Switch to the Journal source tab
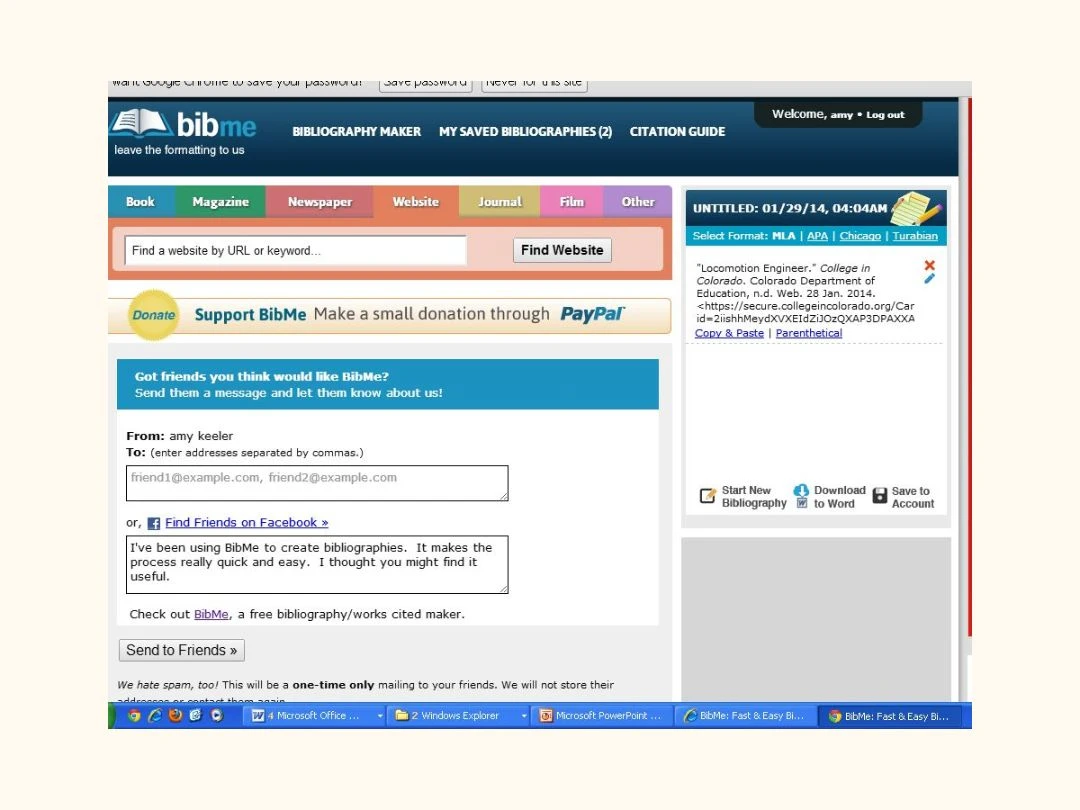Screen dimensions: 1080x810 (499, 202)
